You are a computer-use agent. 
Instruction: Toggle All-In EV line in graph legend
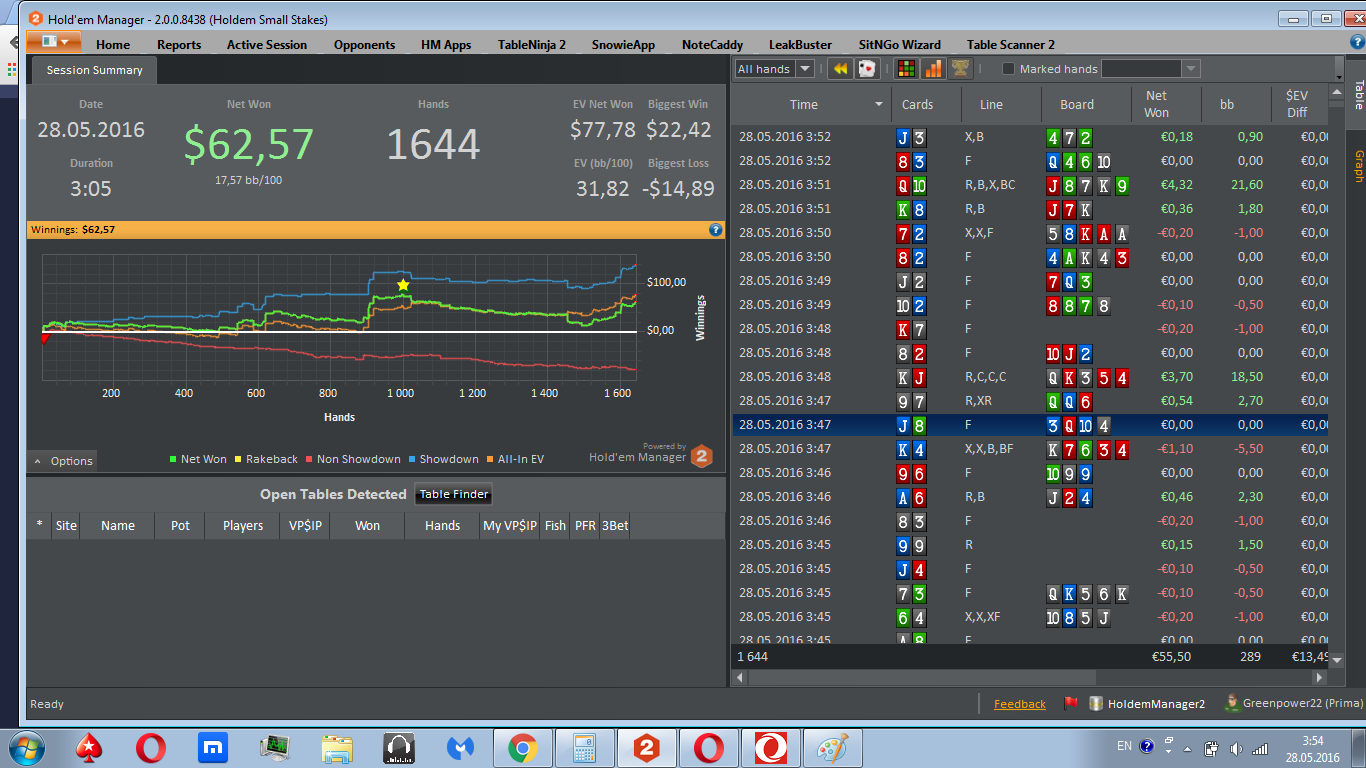point(516,459)
